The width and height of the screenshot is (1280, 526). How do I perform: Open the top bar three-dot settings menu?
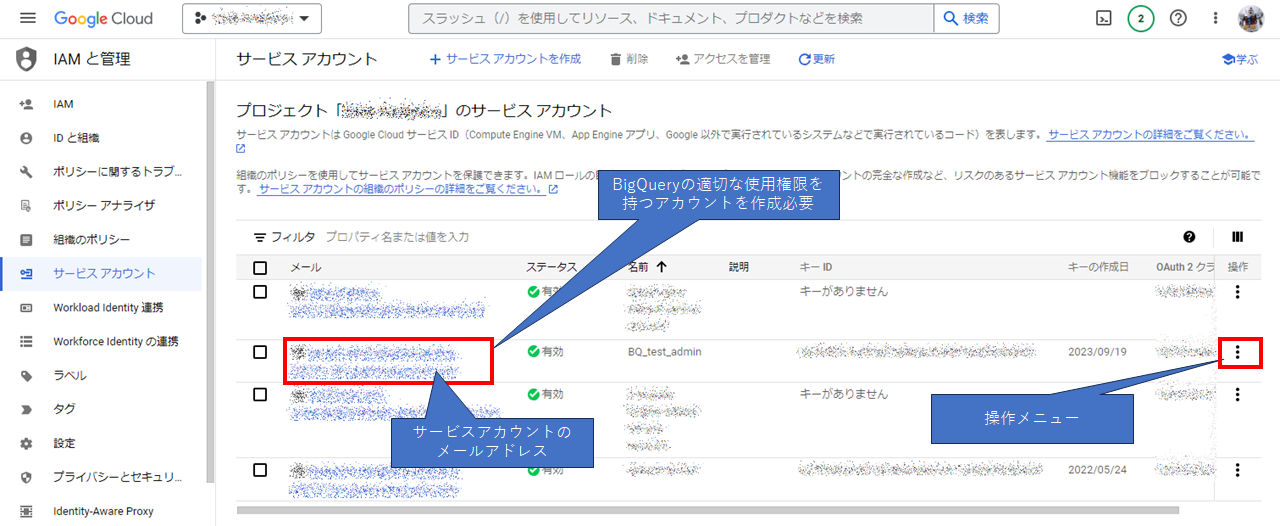[1215, 18]
